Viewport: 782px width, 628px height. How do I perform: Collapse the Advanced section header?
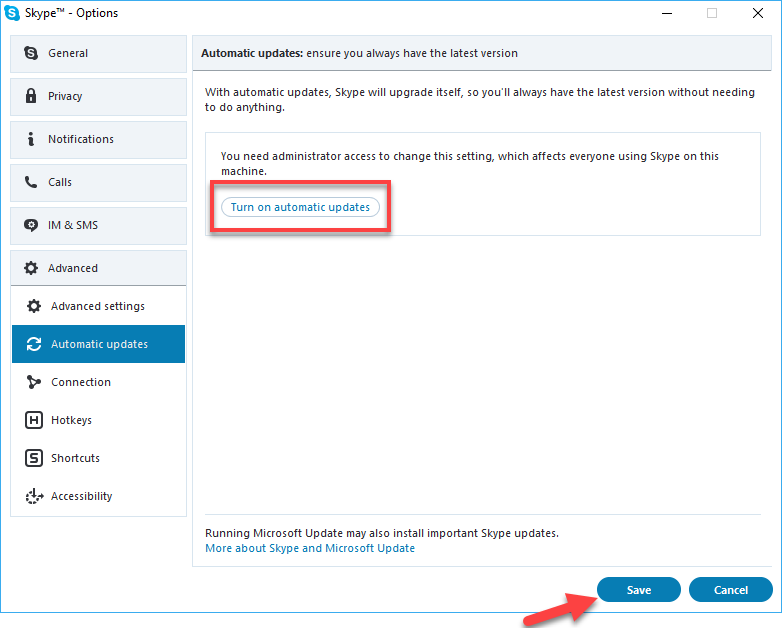pos(98,268)
